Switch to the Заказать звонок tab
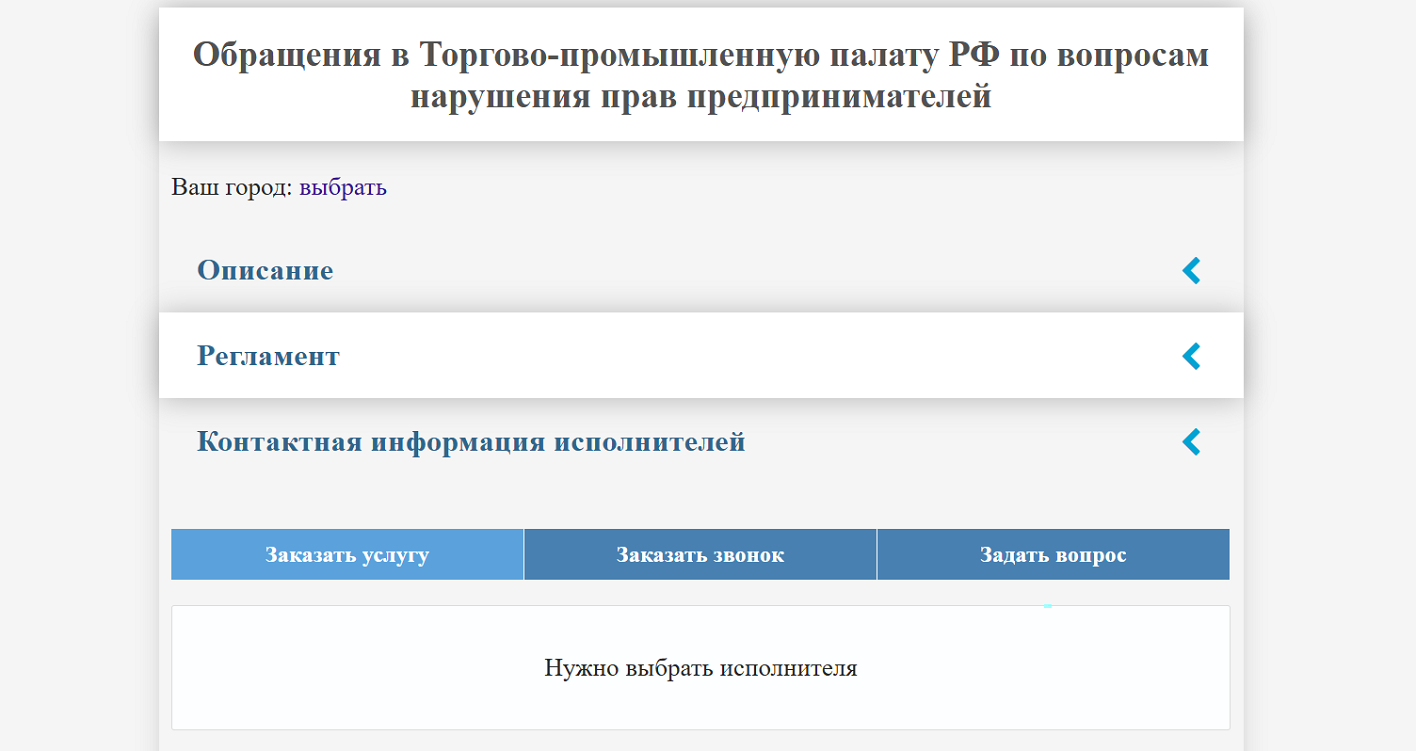Viewport: 1416px width, 751px height. pyautogui.click(x=700, y=555)
